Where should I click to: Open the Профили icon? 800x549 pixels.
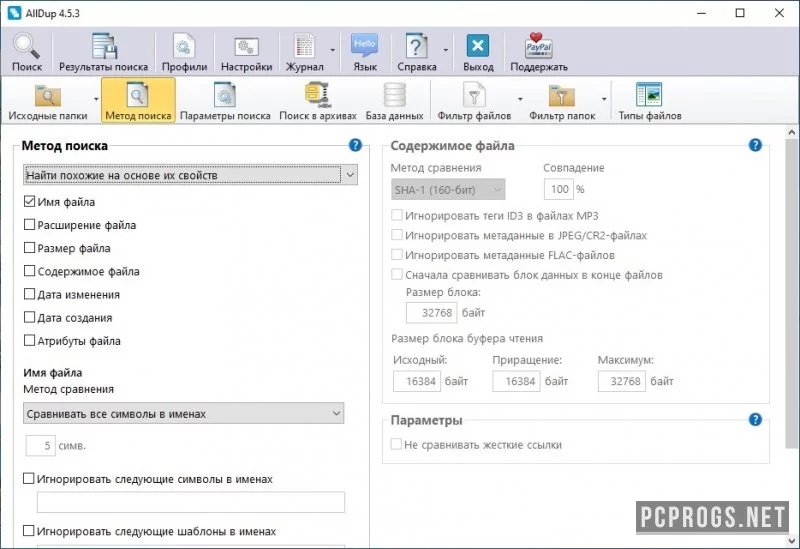[184, 51]
